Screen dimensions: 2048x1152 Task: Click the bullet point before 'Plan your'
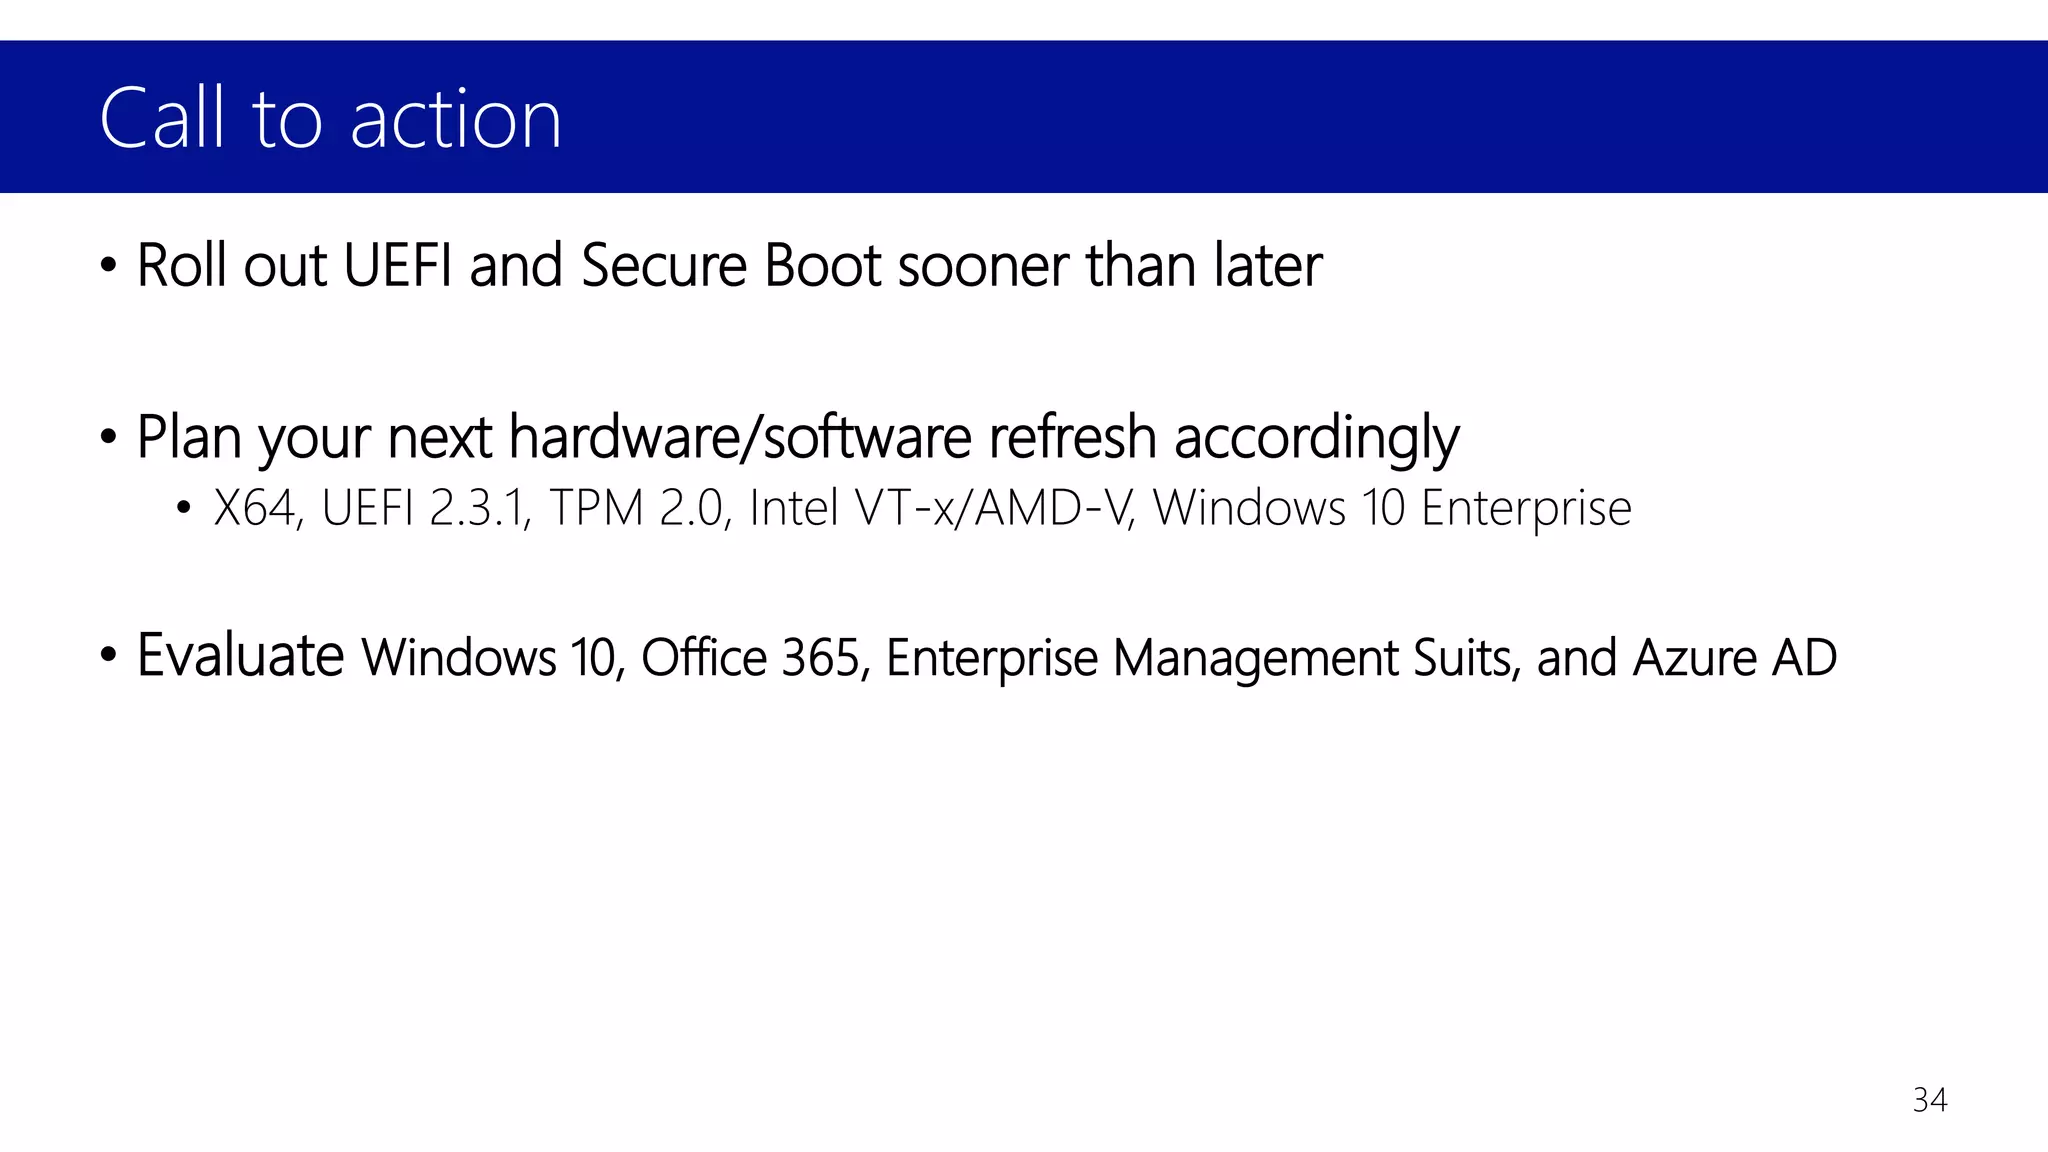tap(109, 439)
